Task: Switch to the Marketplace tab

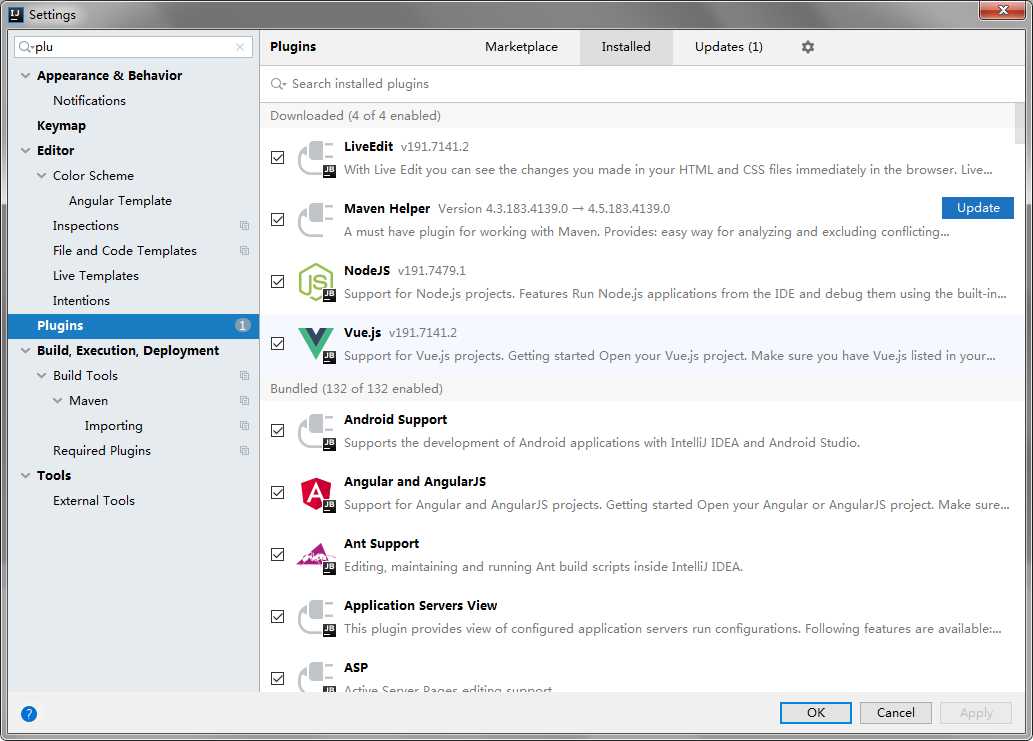Action: click(521, 47)
